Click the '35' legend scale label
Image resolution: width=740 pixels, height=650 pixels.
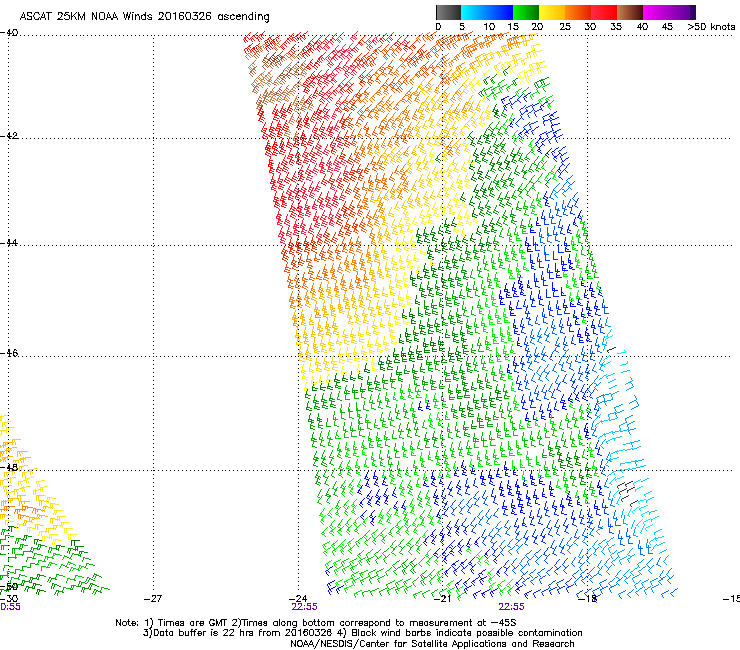coord(616,26)
